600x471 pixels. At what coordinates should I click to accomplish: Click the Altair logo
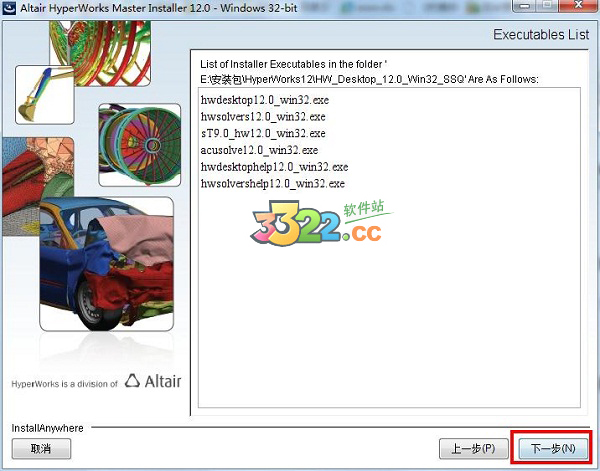pyautogui.click(x=153, y=381)
